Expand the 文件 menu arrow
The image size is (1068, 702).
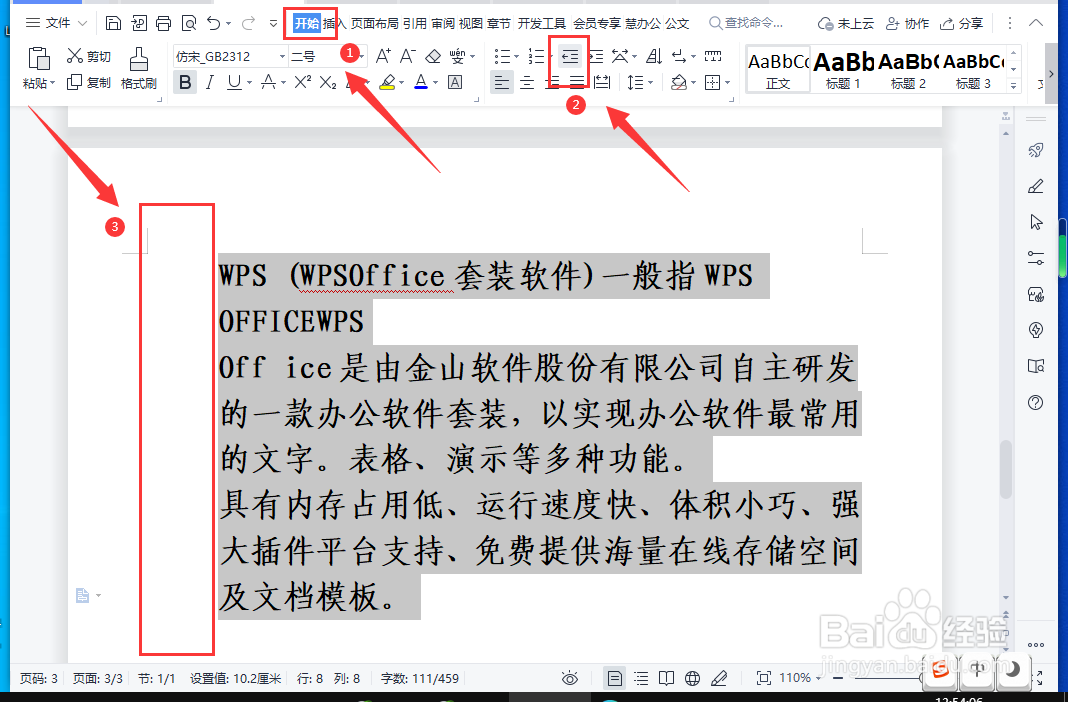82,24
